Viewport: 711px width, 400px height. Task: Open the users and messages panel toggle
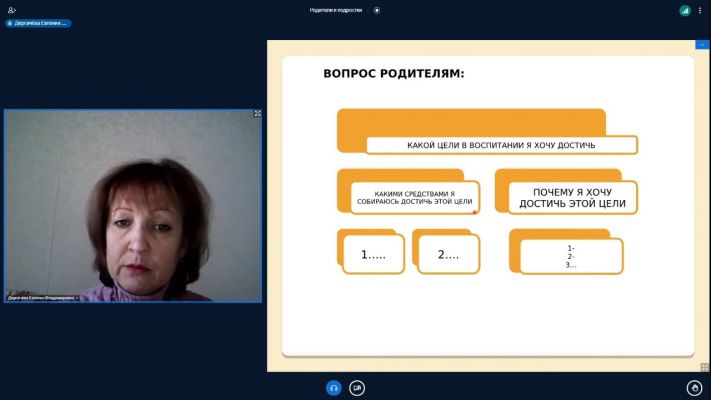point(12,10)
